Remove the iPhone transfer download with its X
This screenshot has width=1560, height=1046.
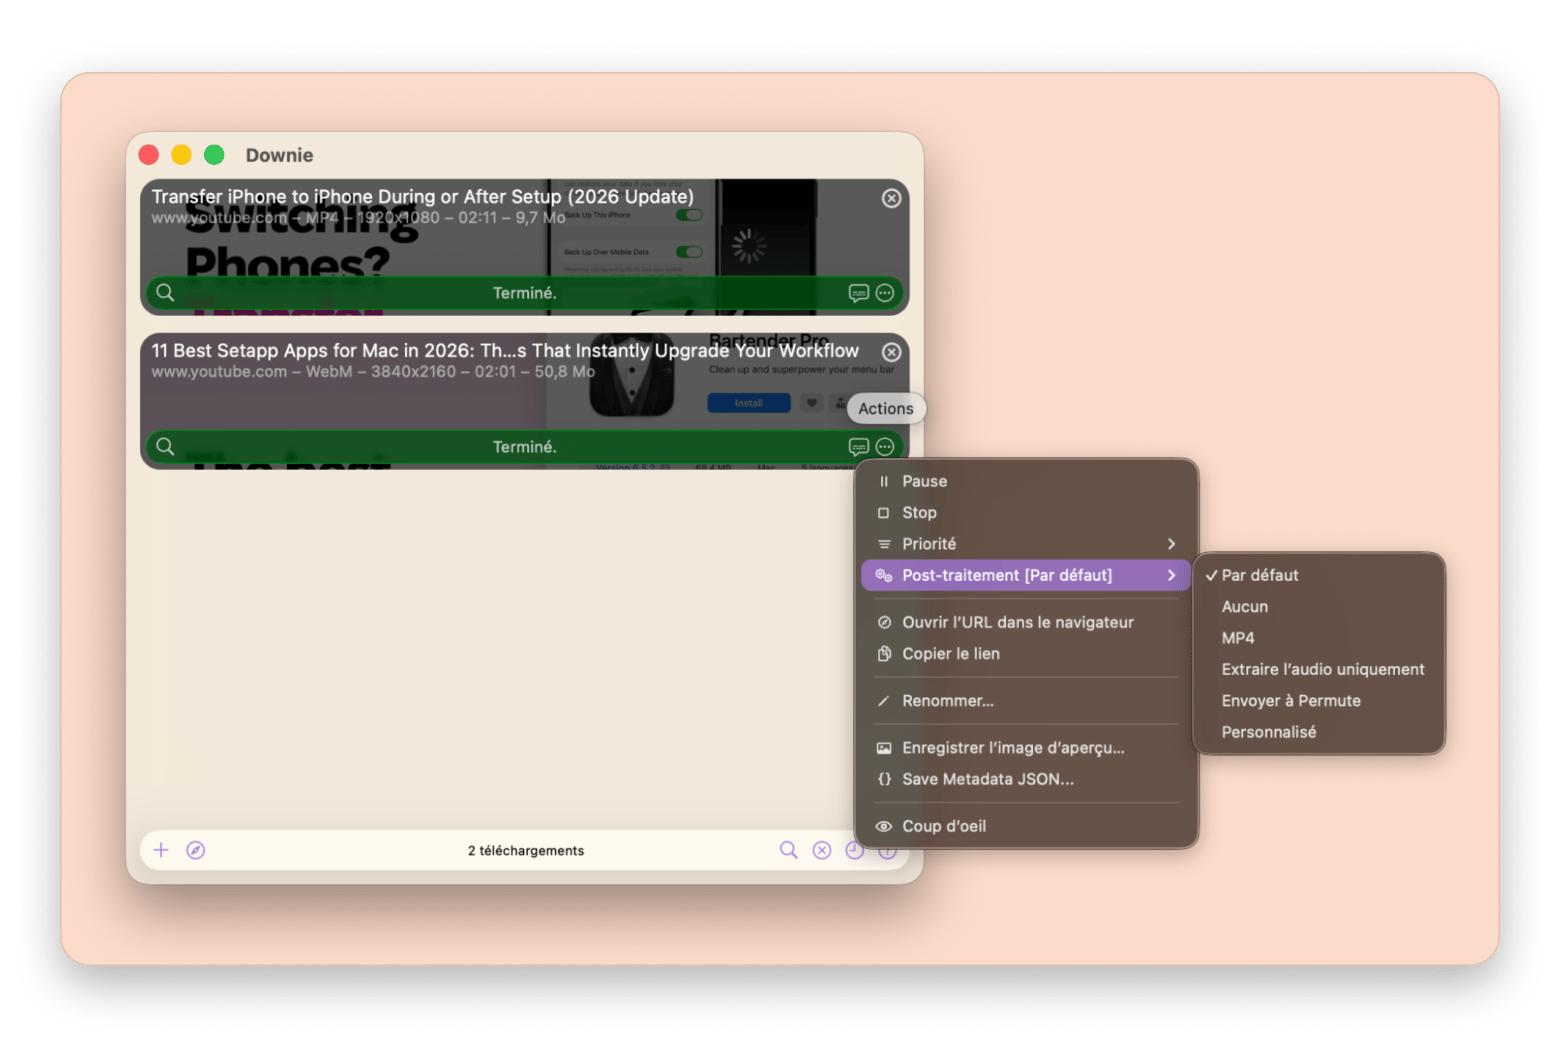[x=891, y=198]
